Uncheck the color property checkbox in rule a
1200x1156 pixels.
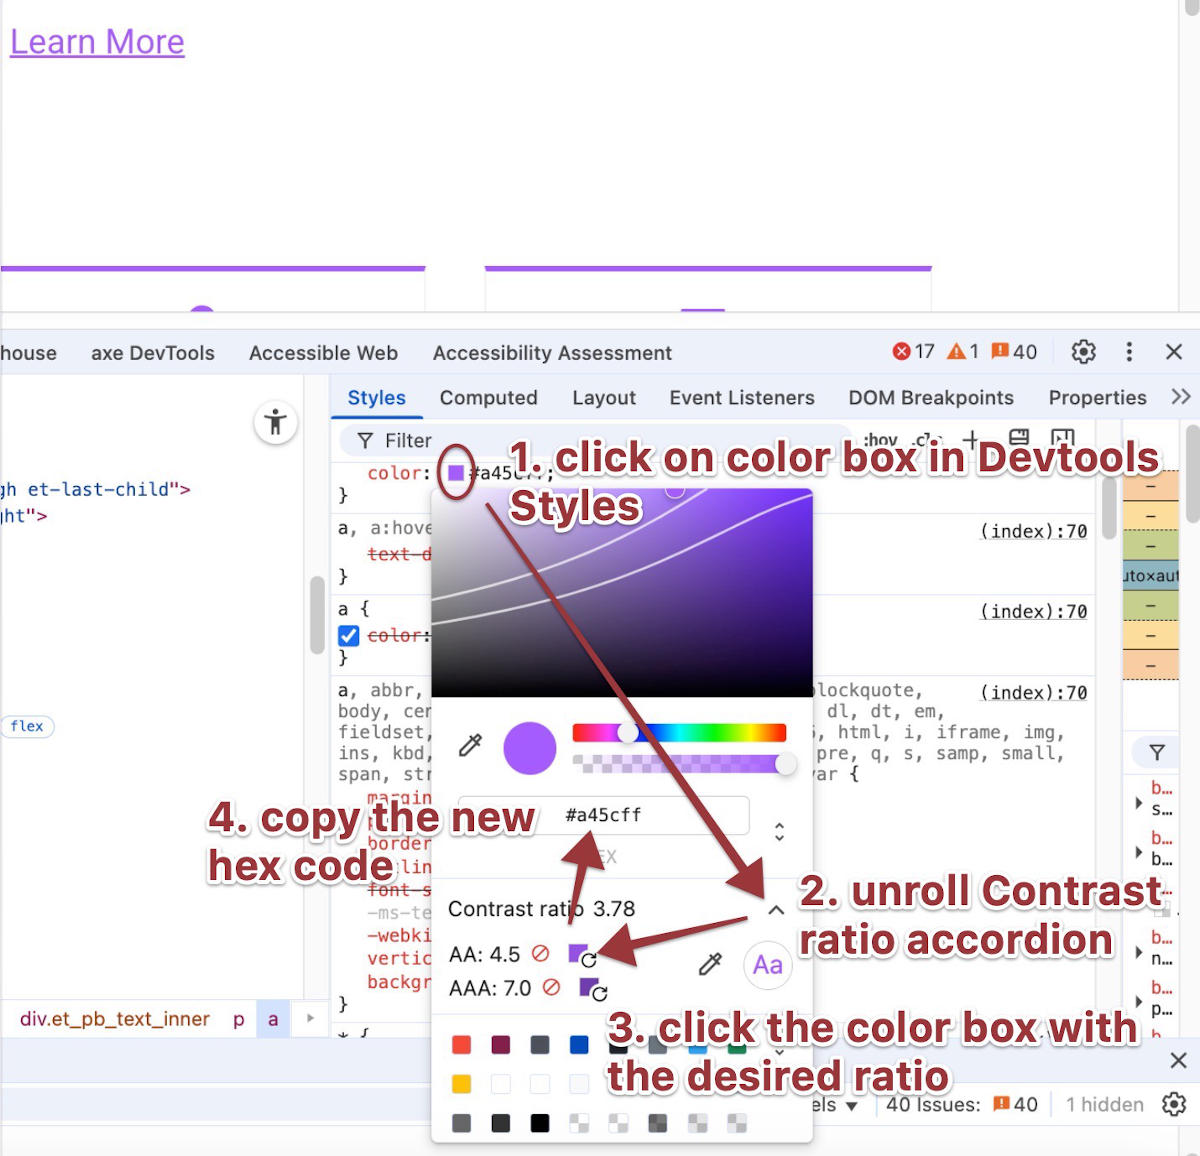tap(349, 635)
